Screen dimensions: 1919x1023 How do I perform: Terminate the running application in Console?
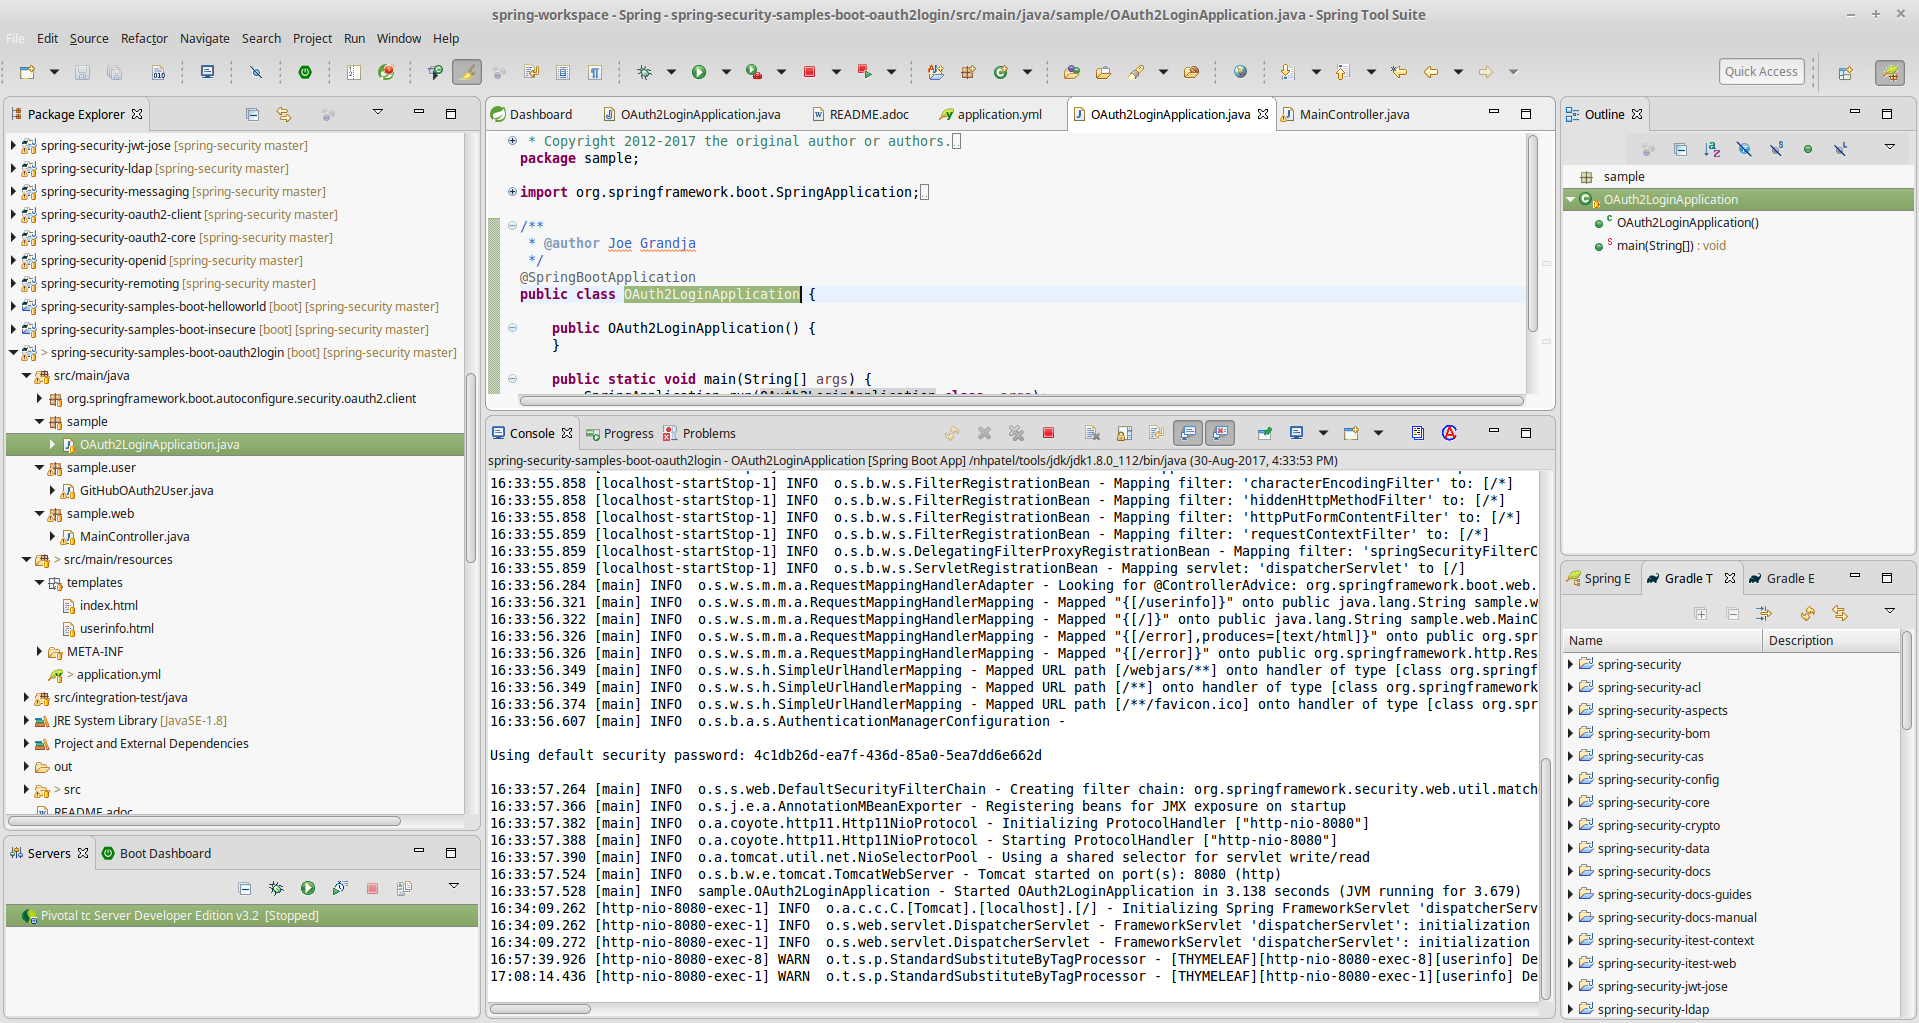[x=1048, y=433]
